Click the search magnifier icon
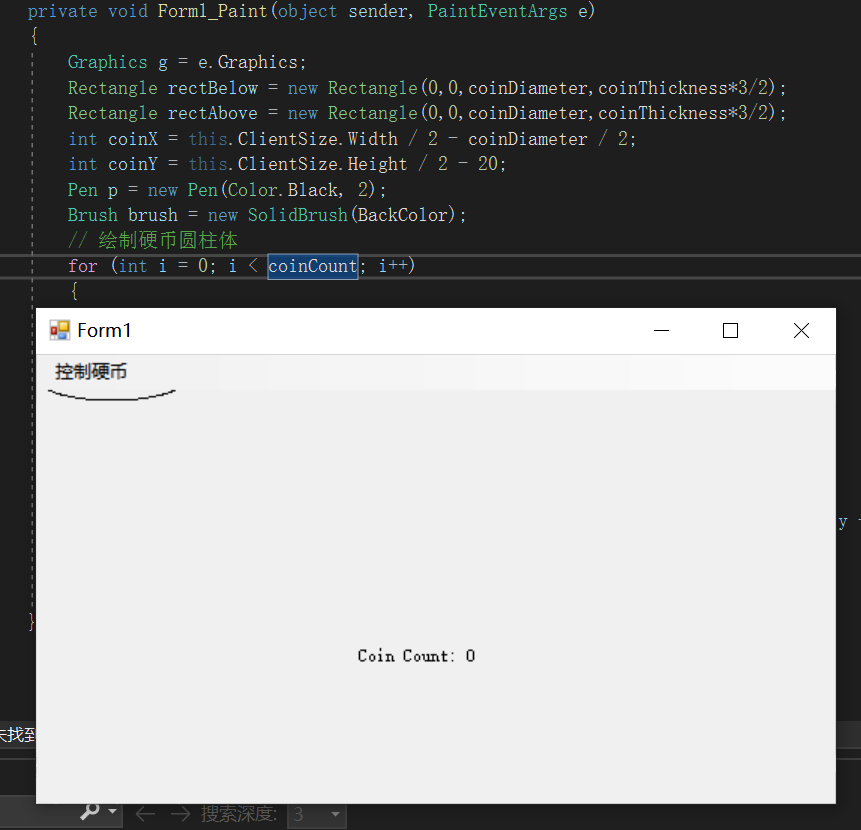861x830 pixels. point(90,813)
